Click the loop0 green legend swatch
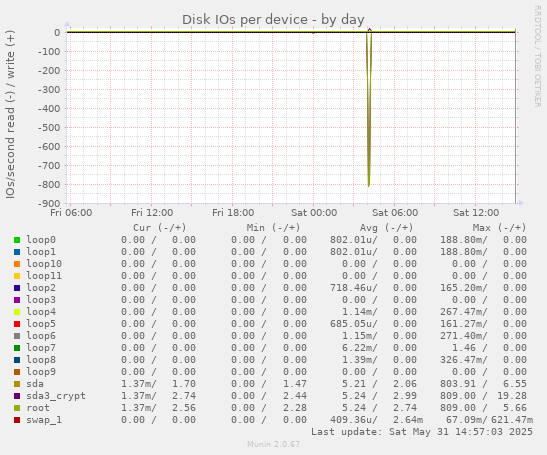Image resolution: width=547 pixels, height=455 pixels. 17,240
